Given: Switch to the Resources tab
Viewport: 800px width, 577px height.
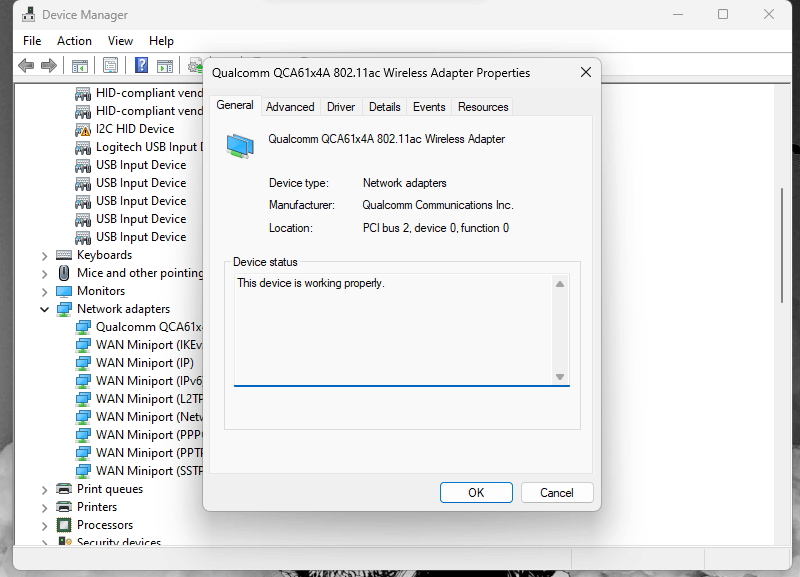Looking at the screenshot, I should pos(483,107).
